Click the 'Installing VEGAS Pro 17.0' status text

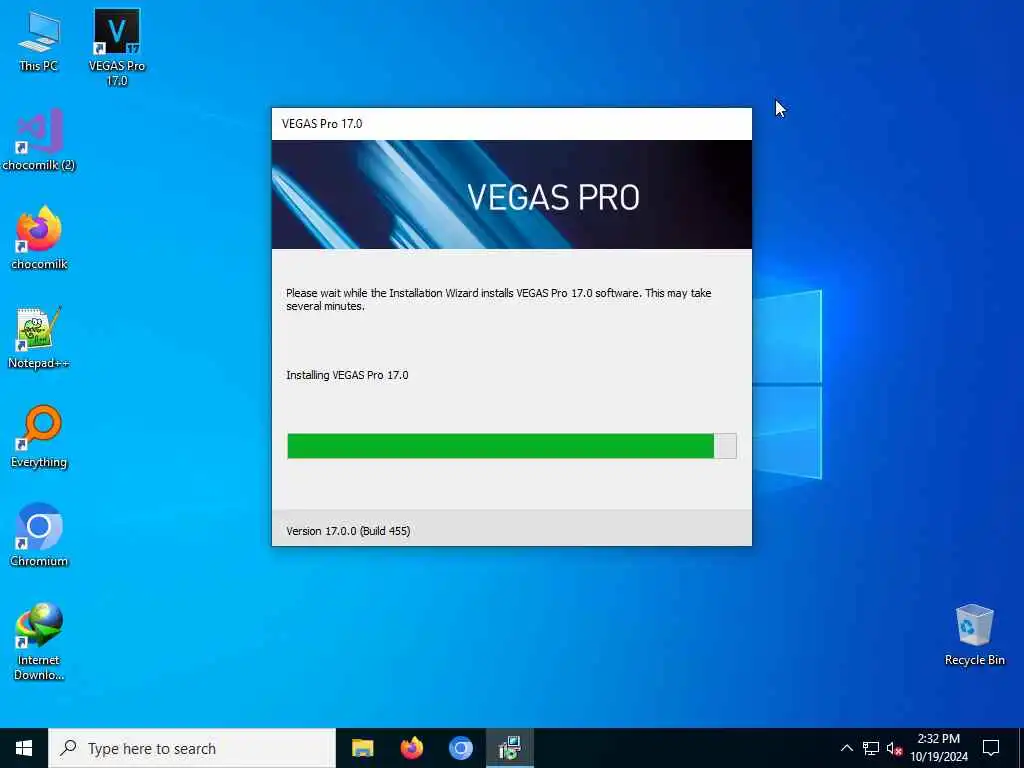(x=347, y=375)
